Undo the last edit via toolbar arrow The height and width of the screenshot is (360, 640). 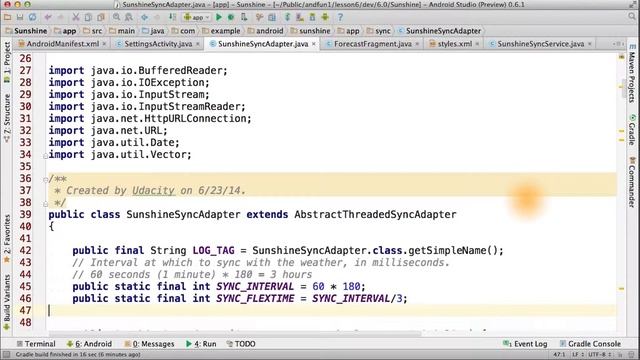coord(48,17)
